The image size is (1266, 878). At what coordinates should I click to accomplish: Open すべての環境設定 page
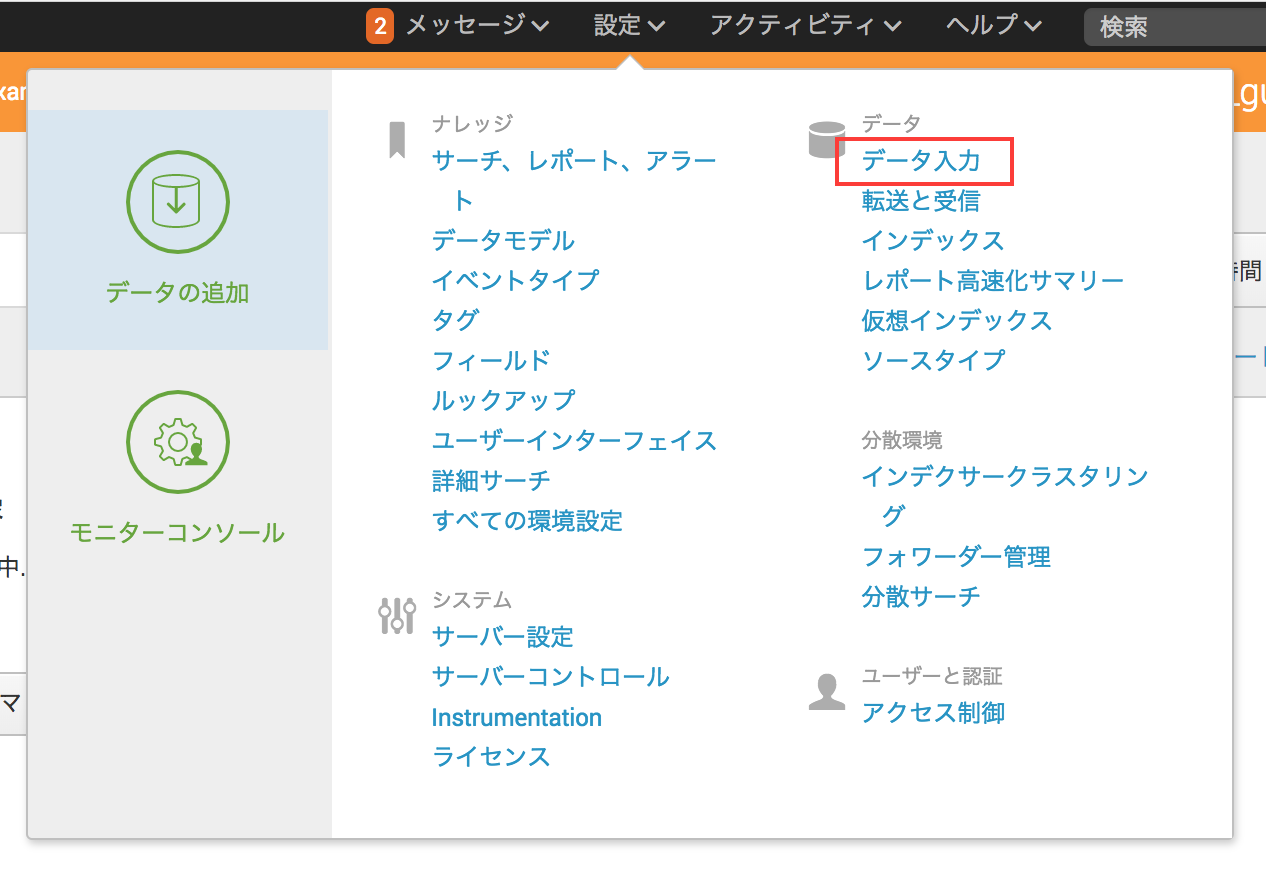click(527, 521)
